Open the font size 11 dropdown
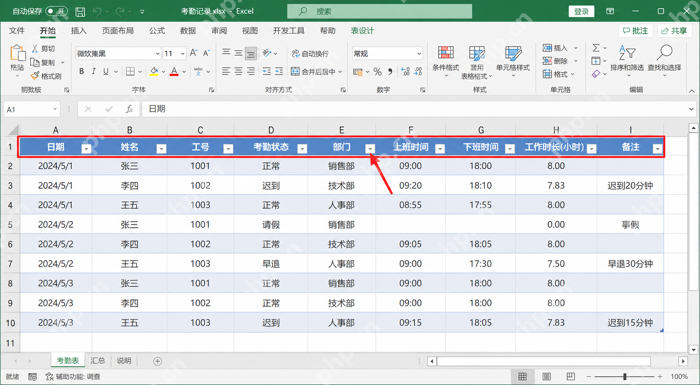This screenshot has height=385, width=700. pyautogui.click(x=183, y=54)
